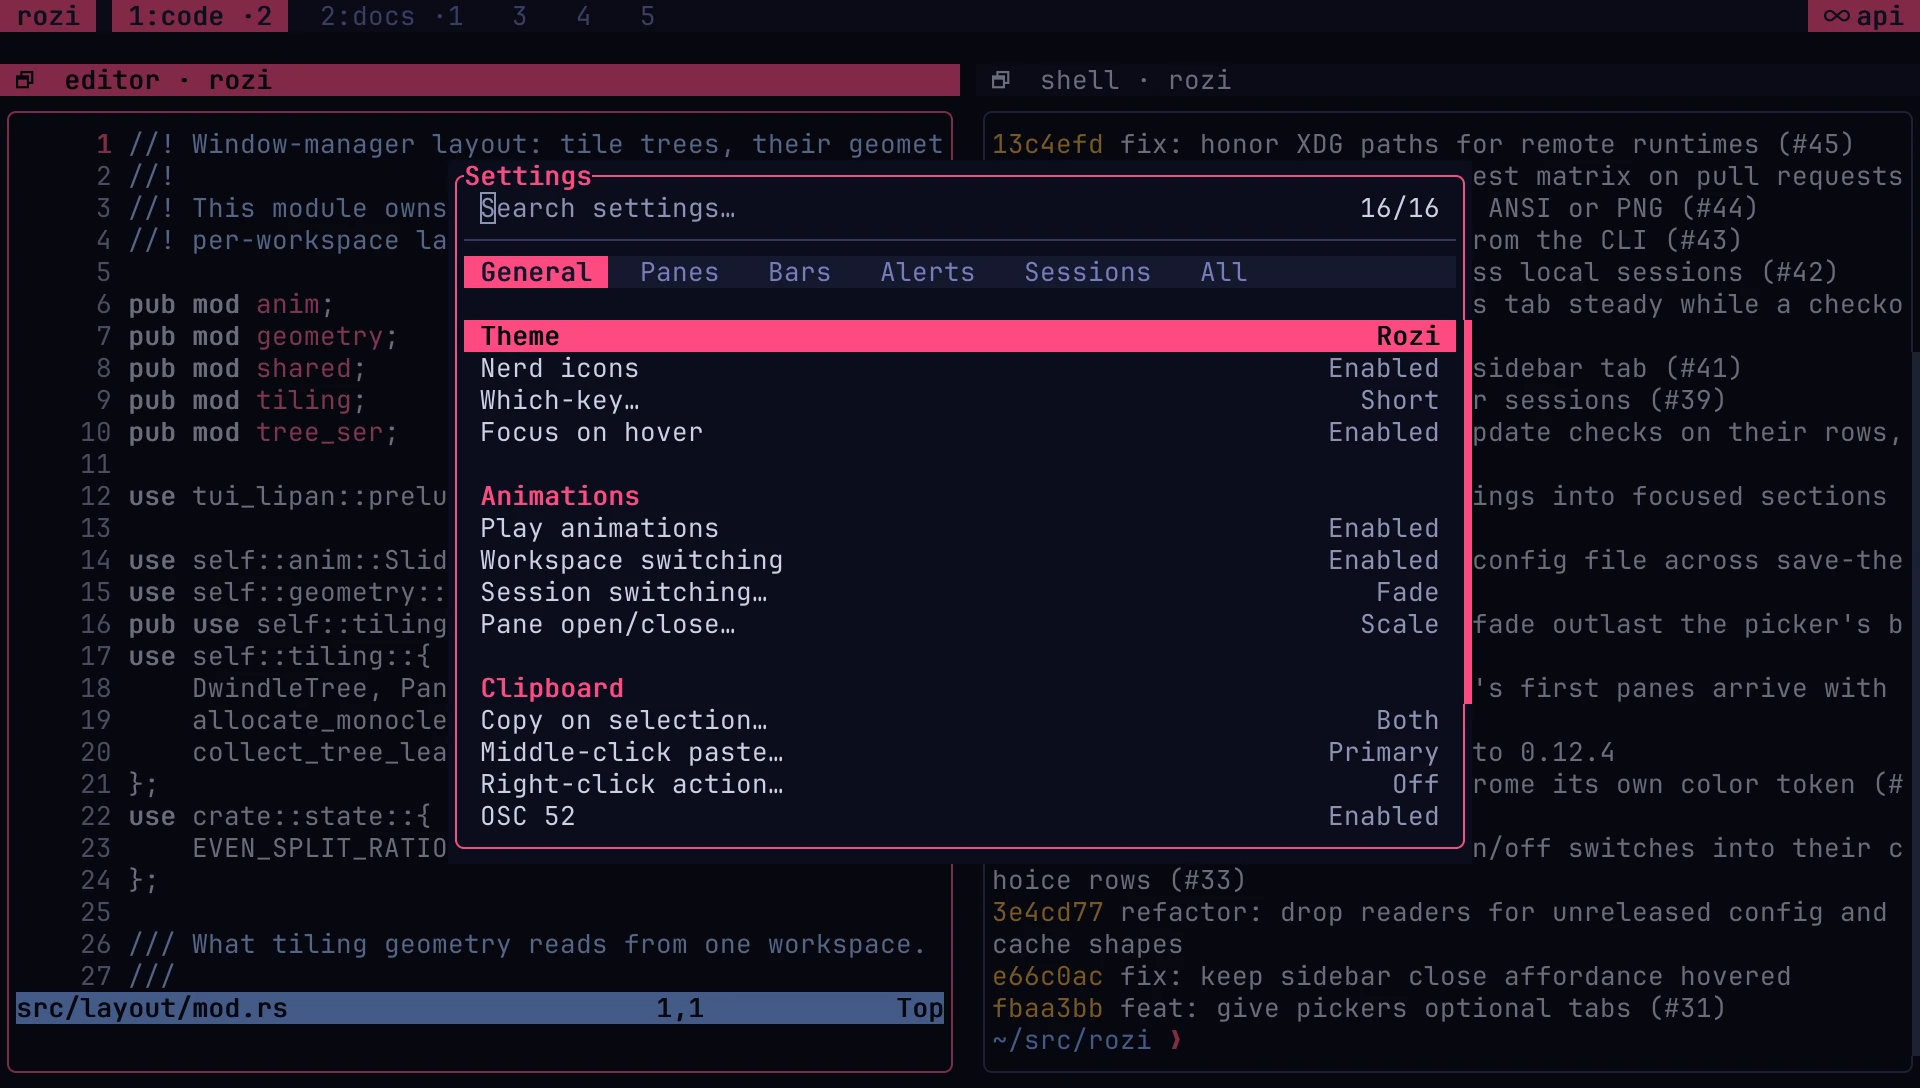1920x1088 pixels.
Task: Click the rozi session label
Action: (x=48, y=16)
